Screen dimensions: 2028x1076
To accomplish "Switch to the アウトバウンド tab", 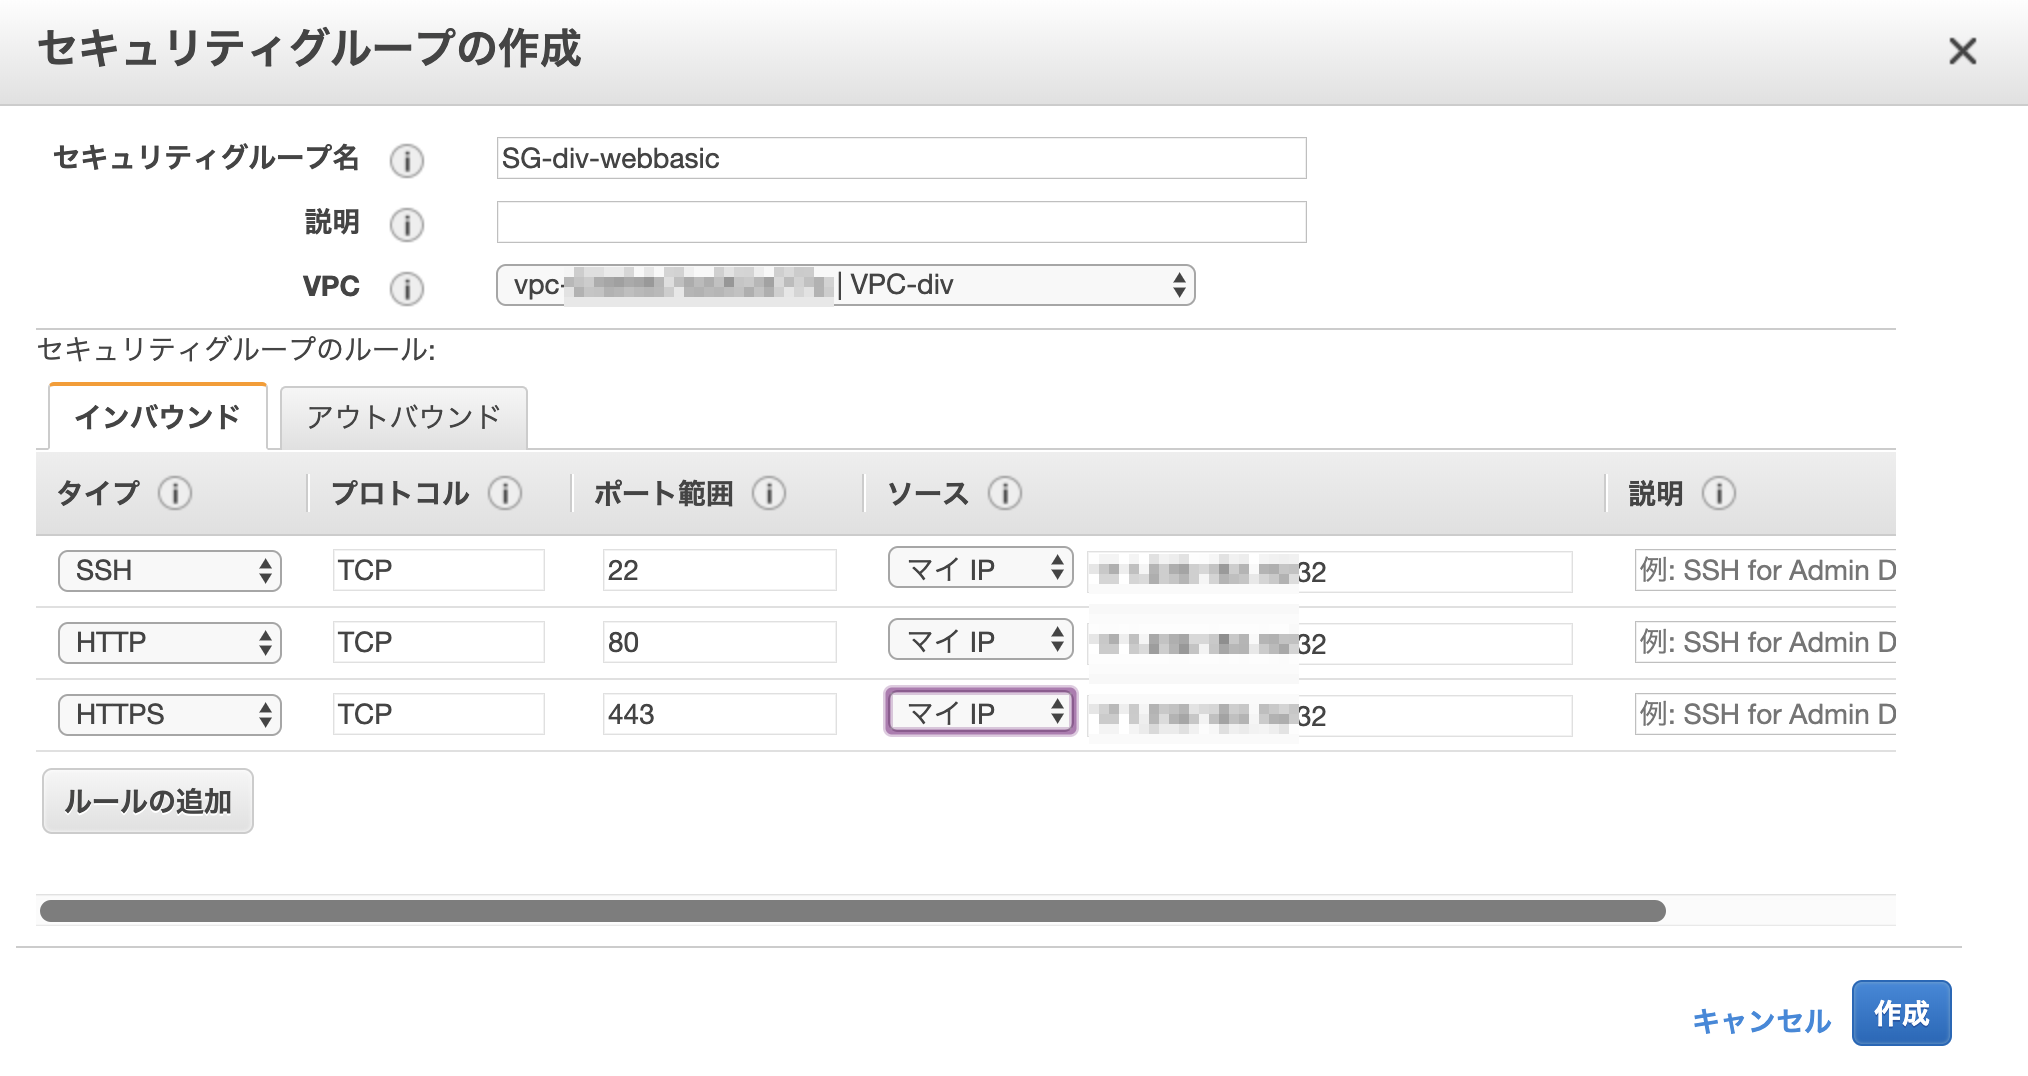I will coord(404,418).
